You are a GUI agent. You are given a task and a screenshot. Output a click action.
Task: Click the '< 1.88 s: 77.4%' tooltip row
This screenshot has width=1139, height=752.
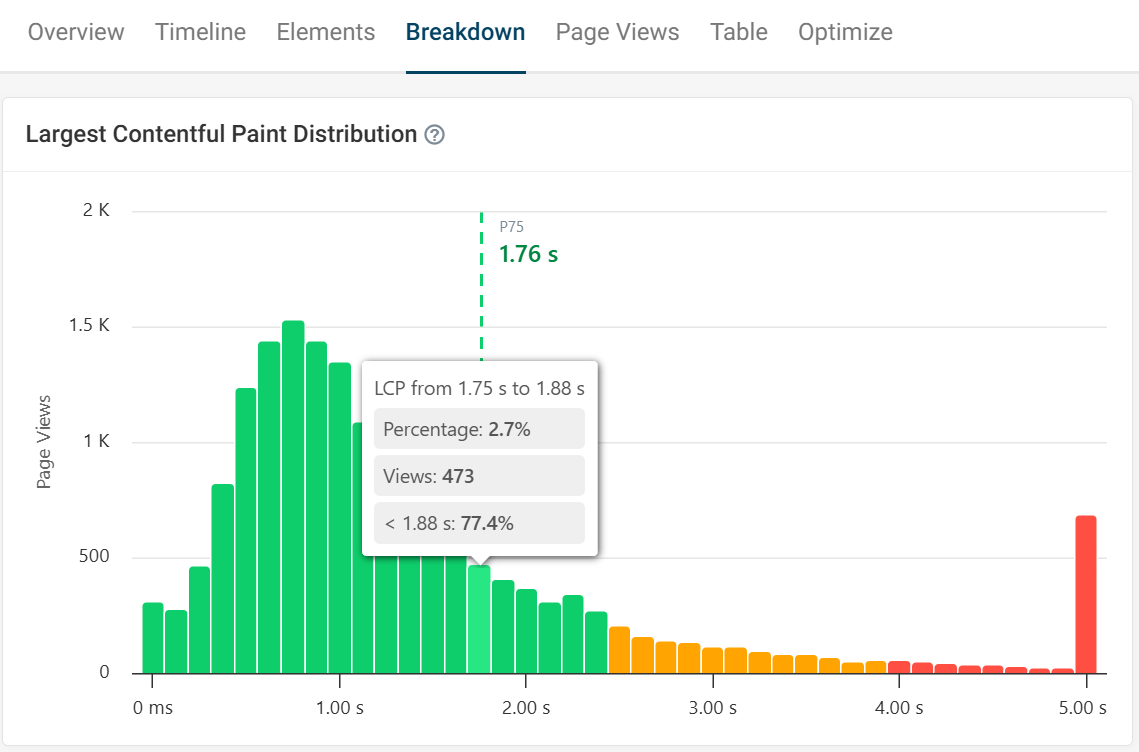[x=479, y=522]
